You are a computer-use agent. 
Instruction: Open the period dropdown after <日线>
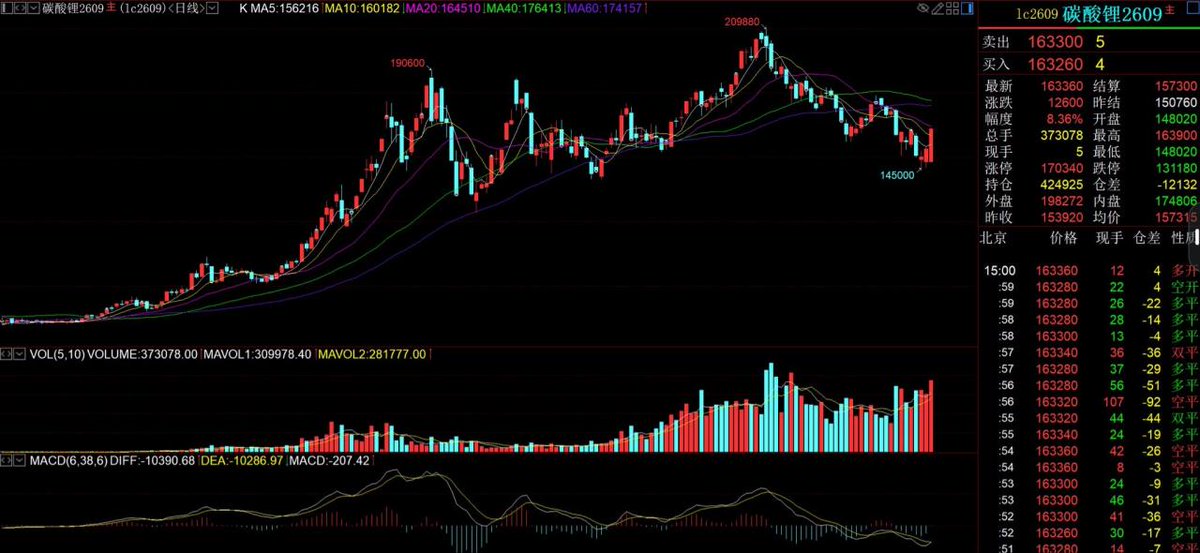click(212, 9)
